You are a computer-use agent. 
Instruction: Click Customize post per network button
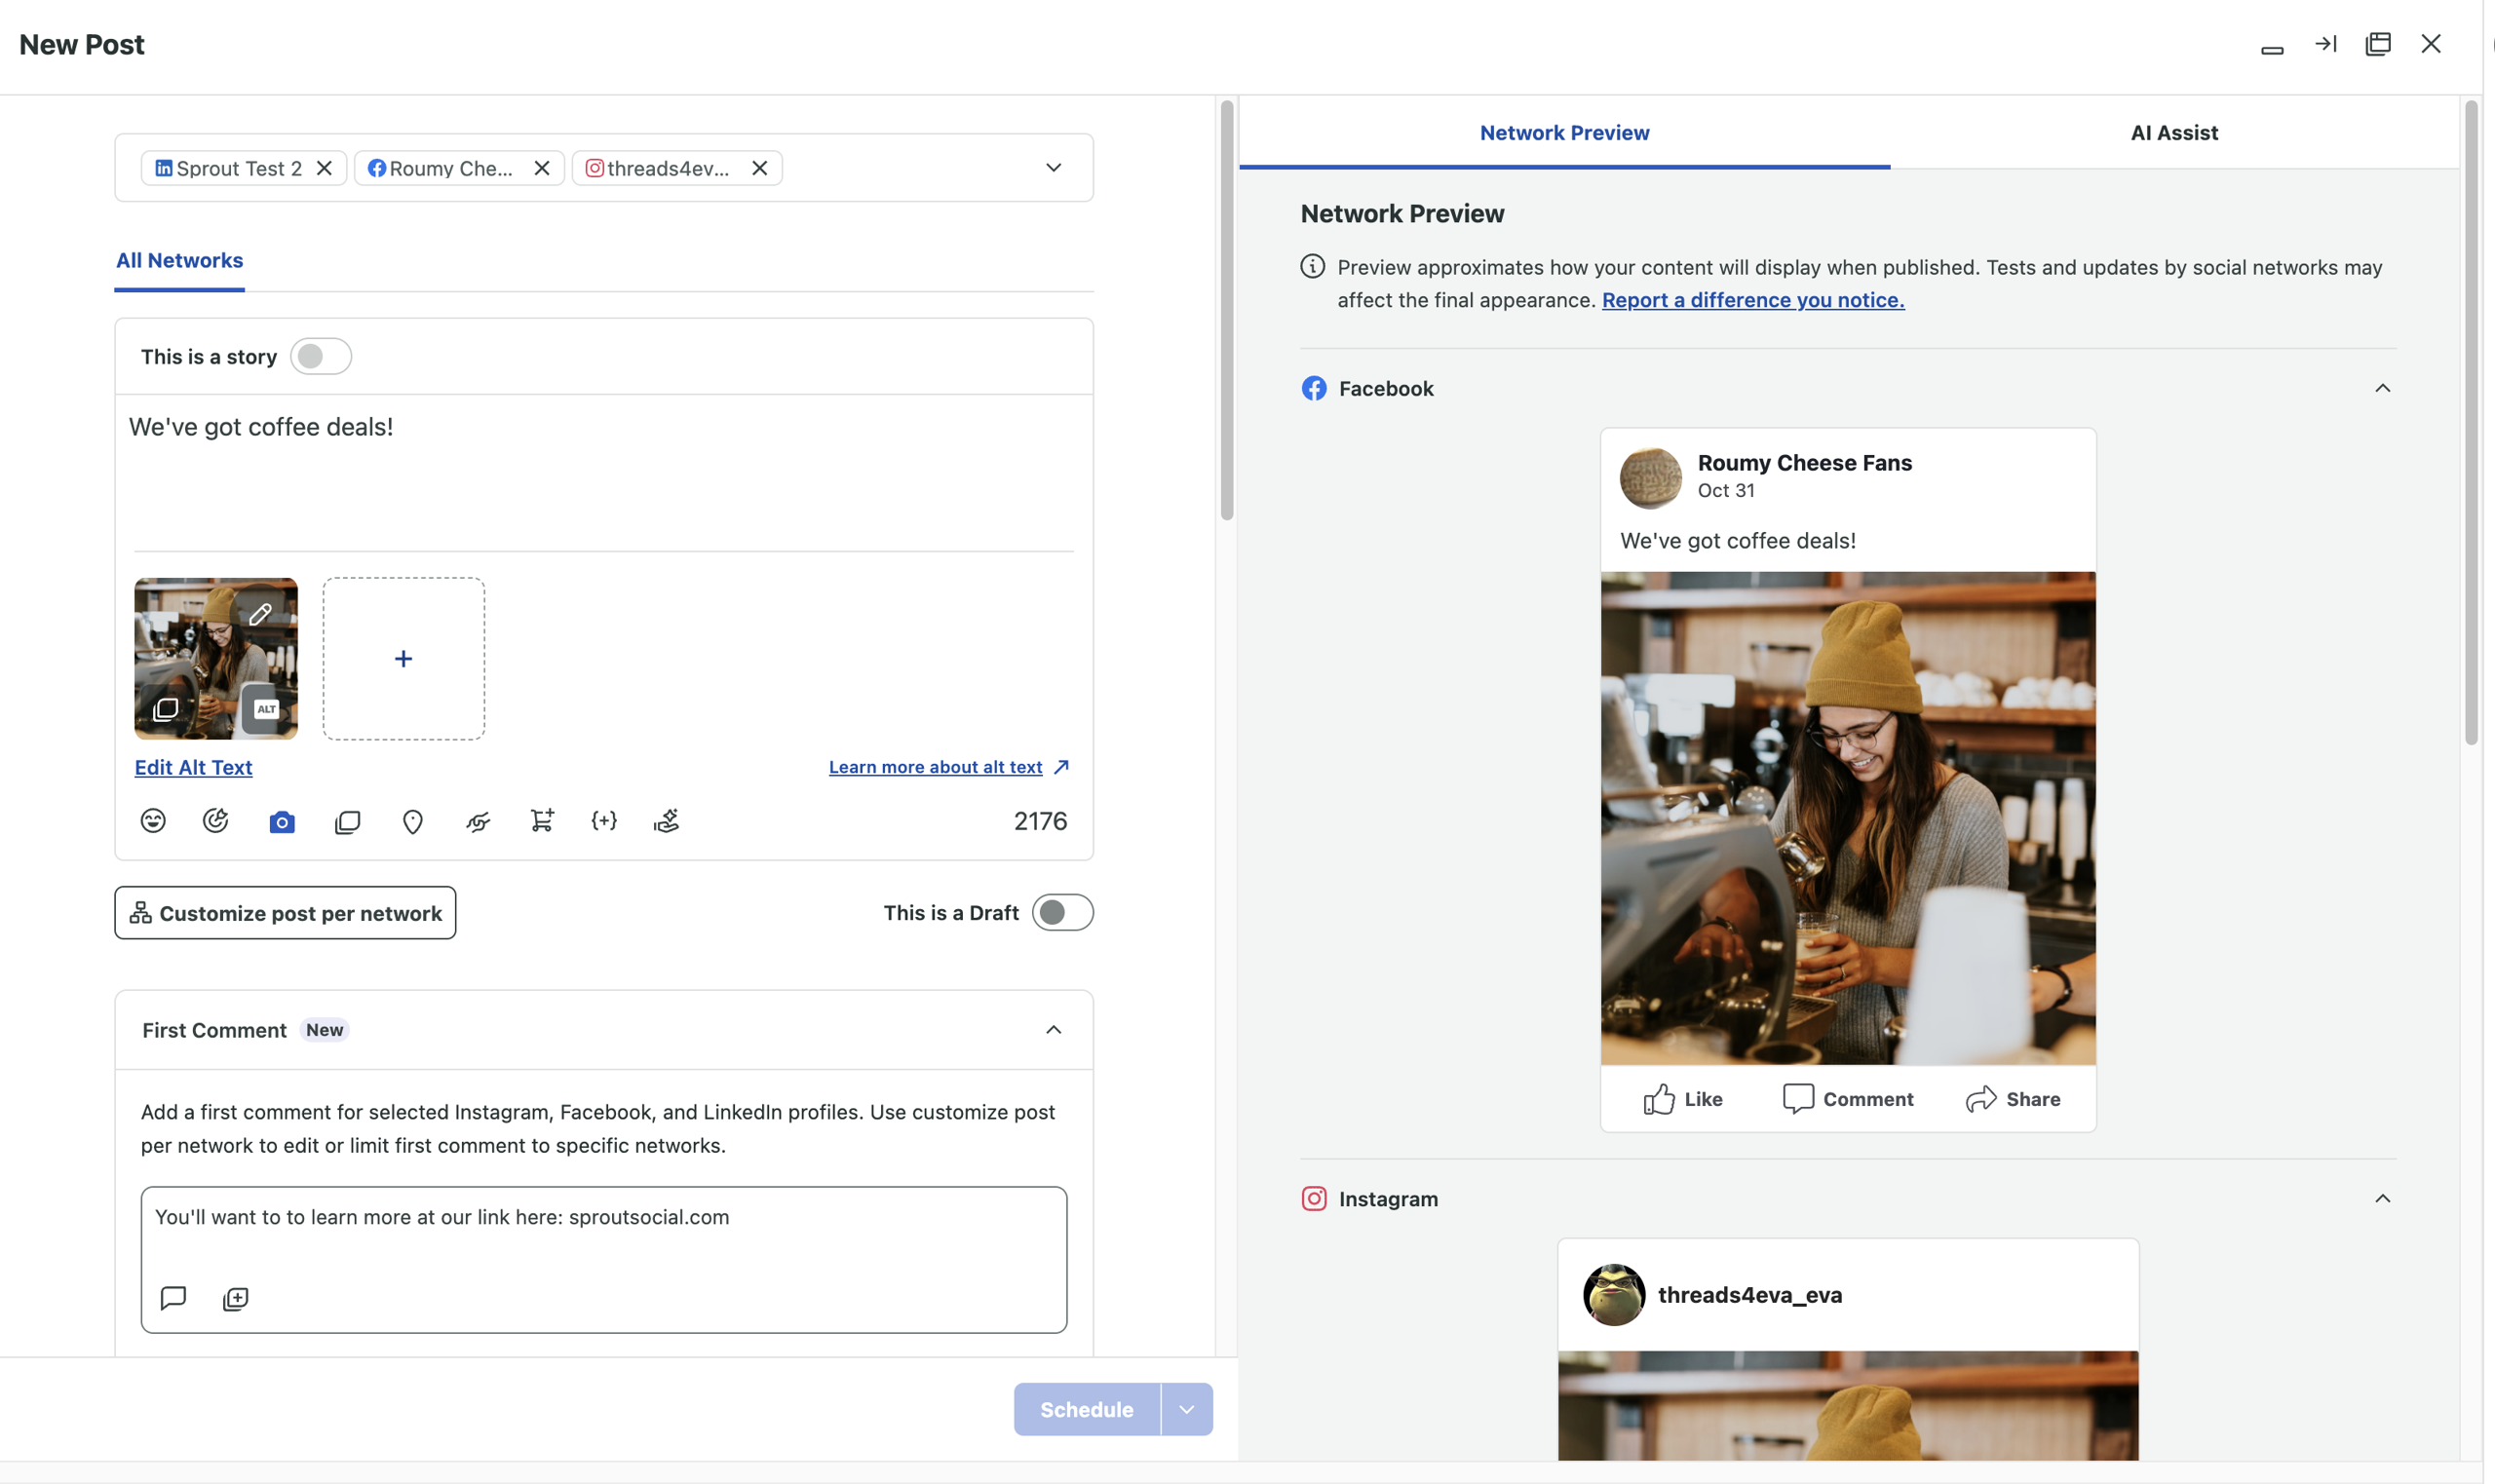click(285, 912)
